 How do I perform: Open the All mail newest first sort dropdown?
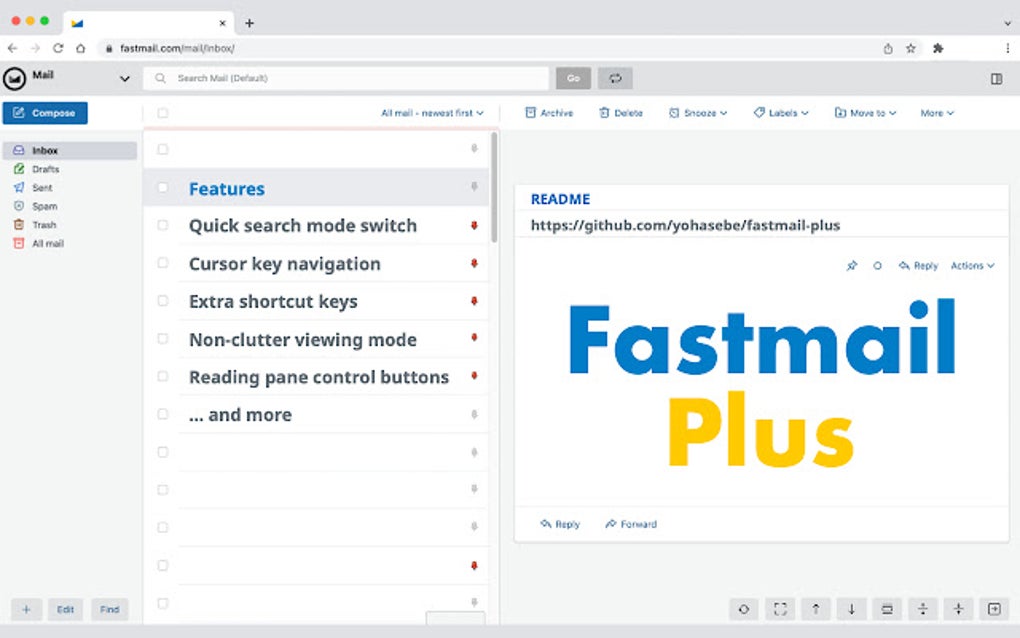click(x=432, y=113)
